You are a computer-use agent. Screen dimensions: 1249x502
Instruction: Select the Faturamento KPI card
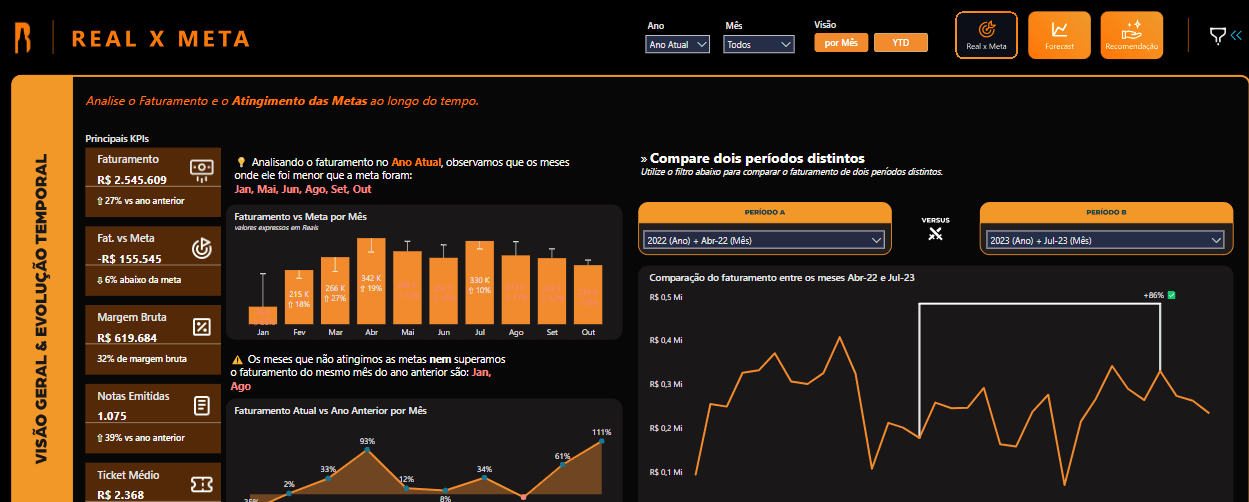click(153, 182)
